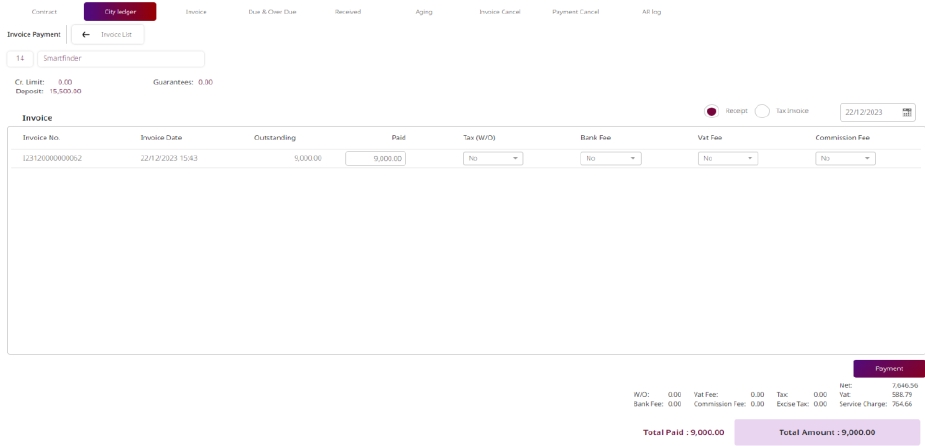Open the Commission Fee dropdown

pos(845,158)
